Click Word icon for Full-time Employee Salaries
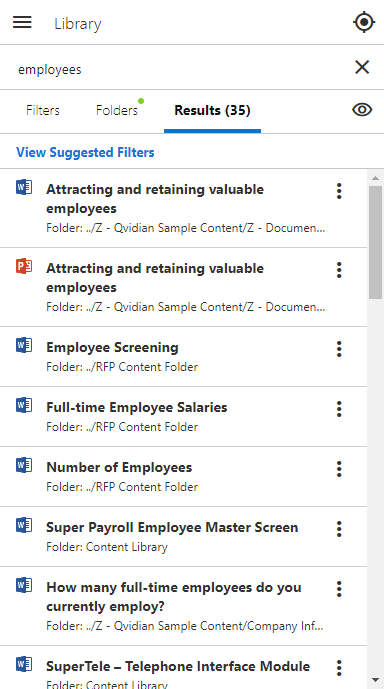Viewport: 384px width, 689px height. pyautogui.click(x=24, y=405)
